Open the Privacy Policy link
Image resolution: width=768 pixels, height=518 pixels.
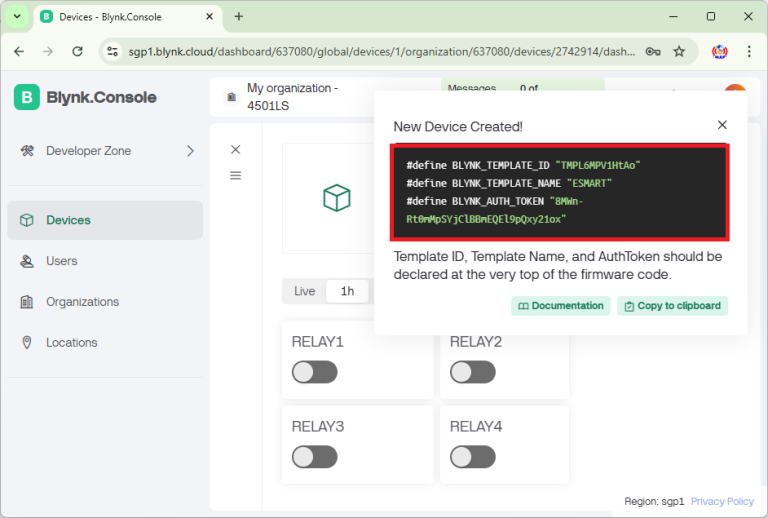tap(722, 502)
